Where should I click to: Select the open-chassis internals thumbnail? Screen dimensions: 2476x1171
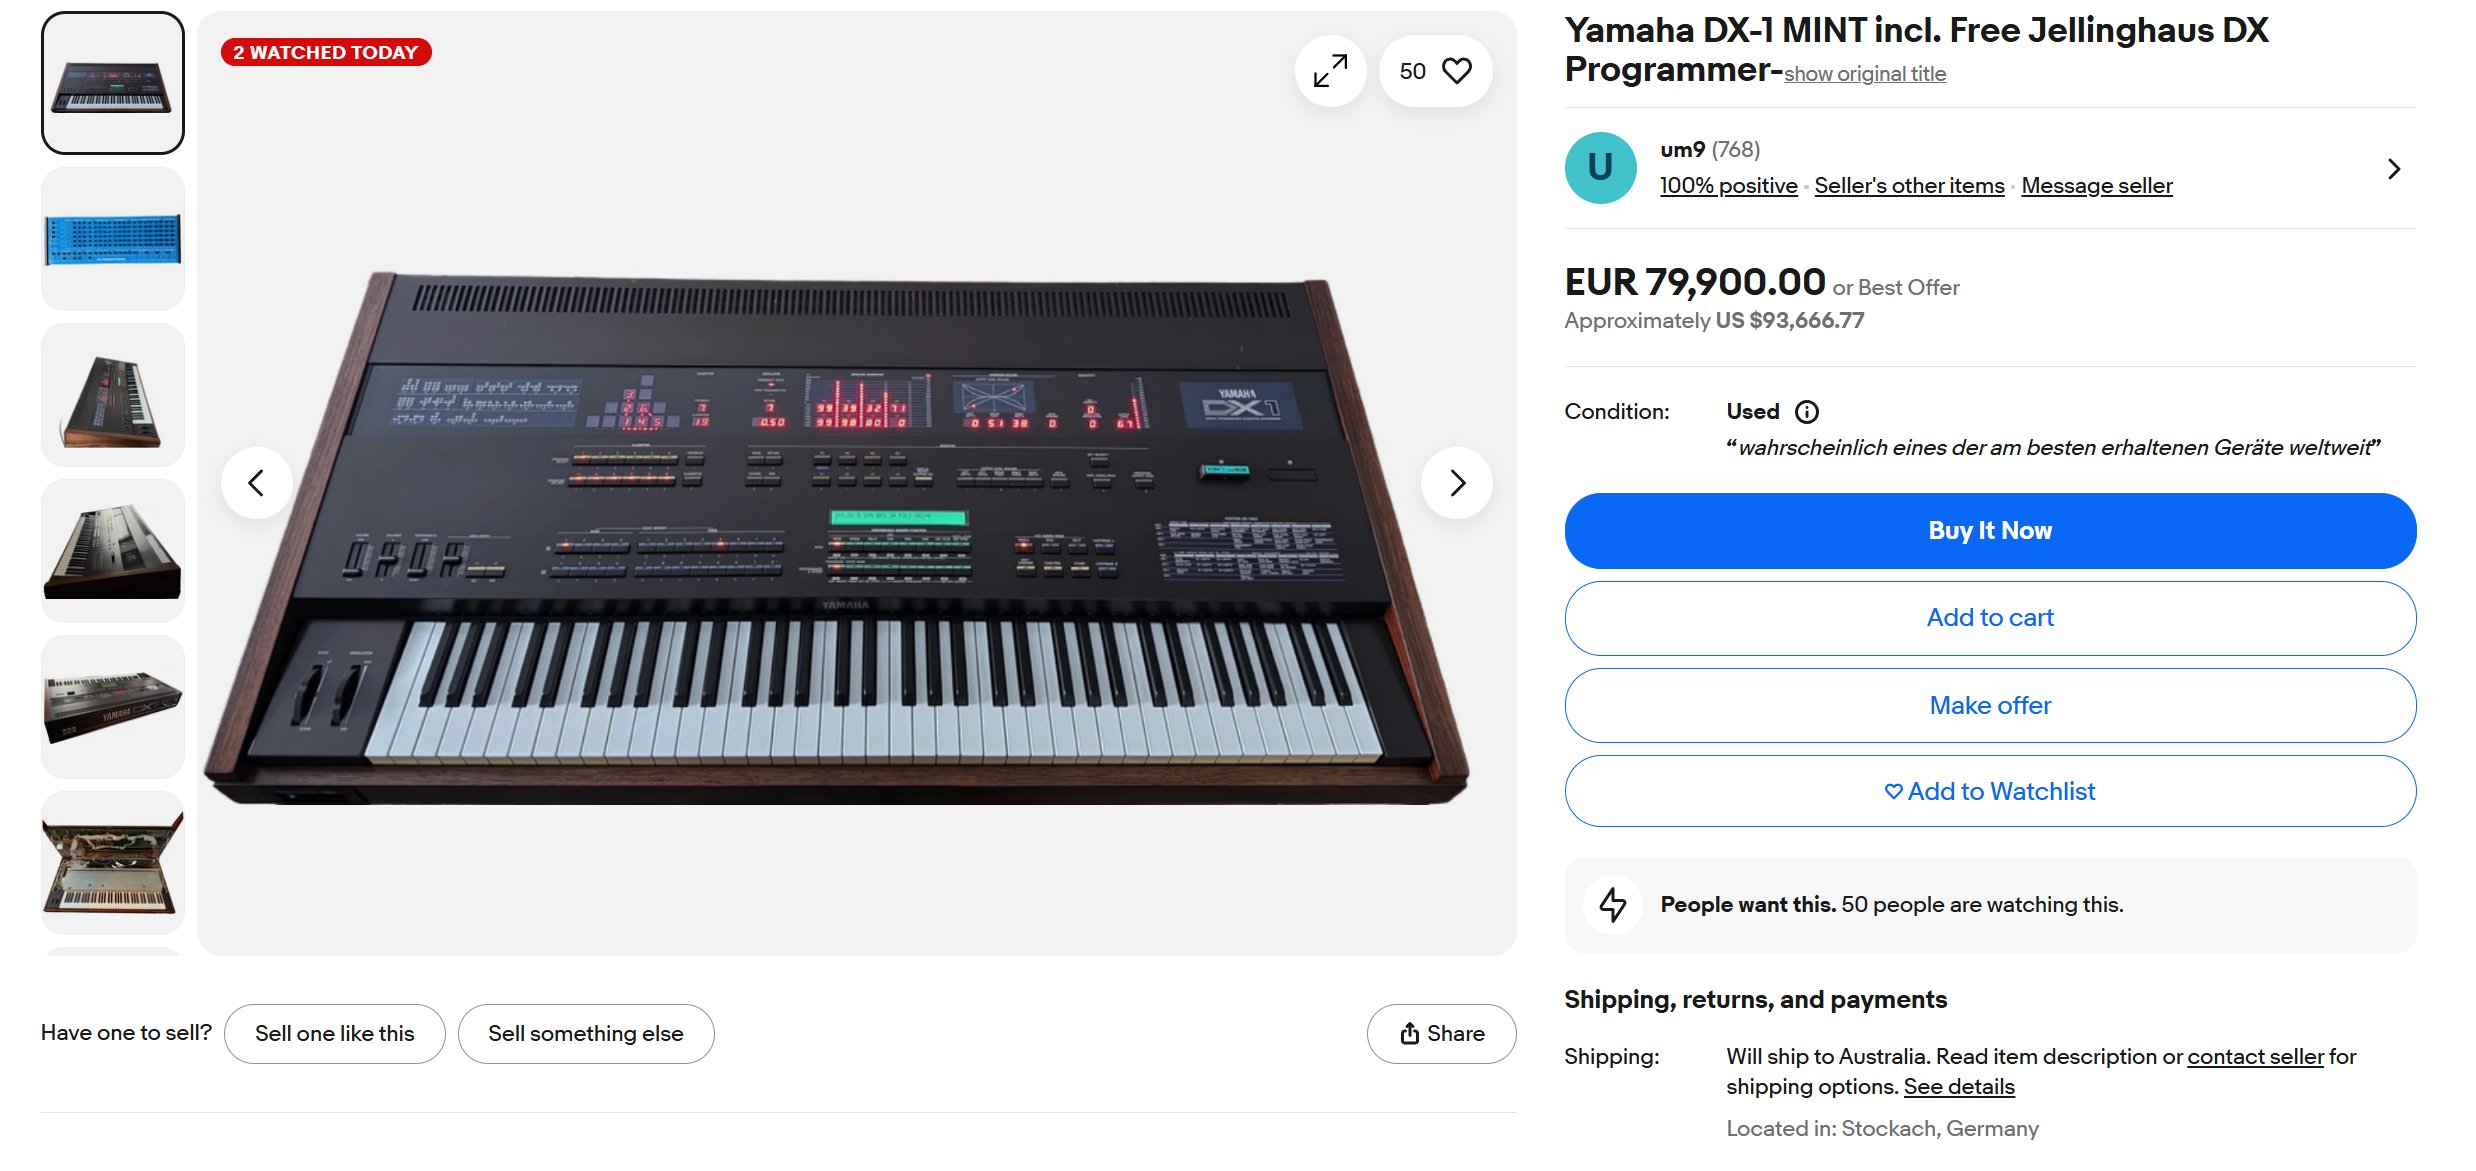click(x=113, y=863)
